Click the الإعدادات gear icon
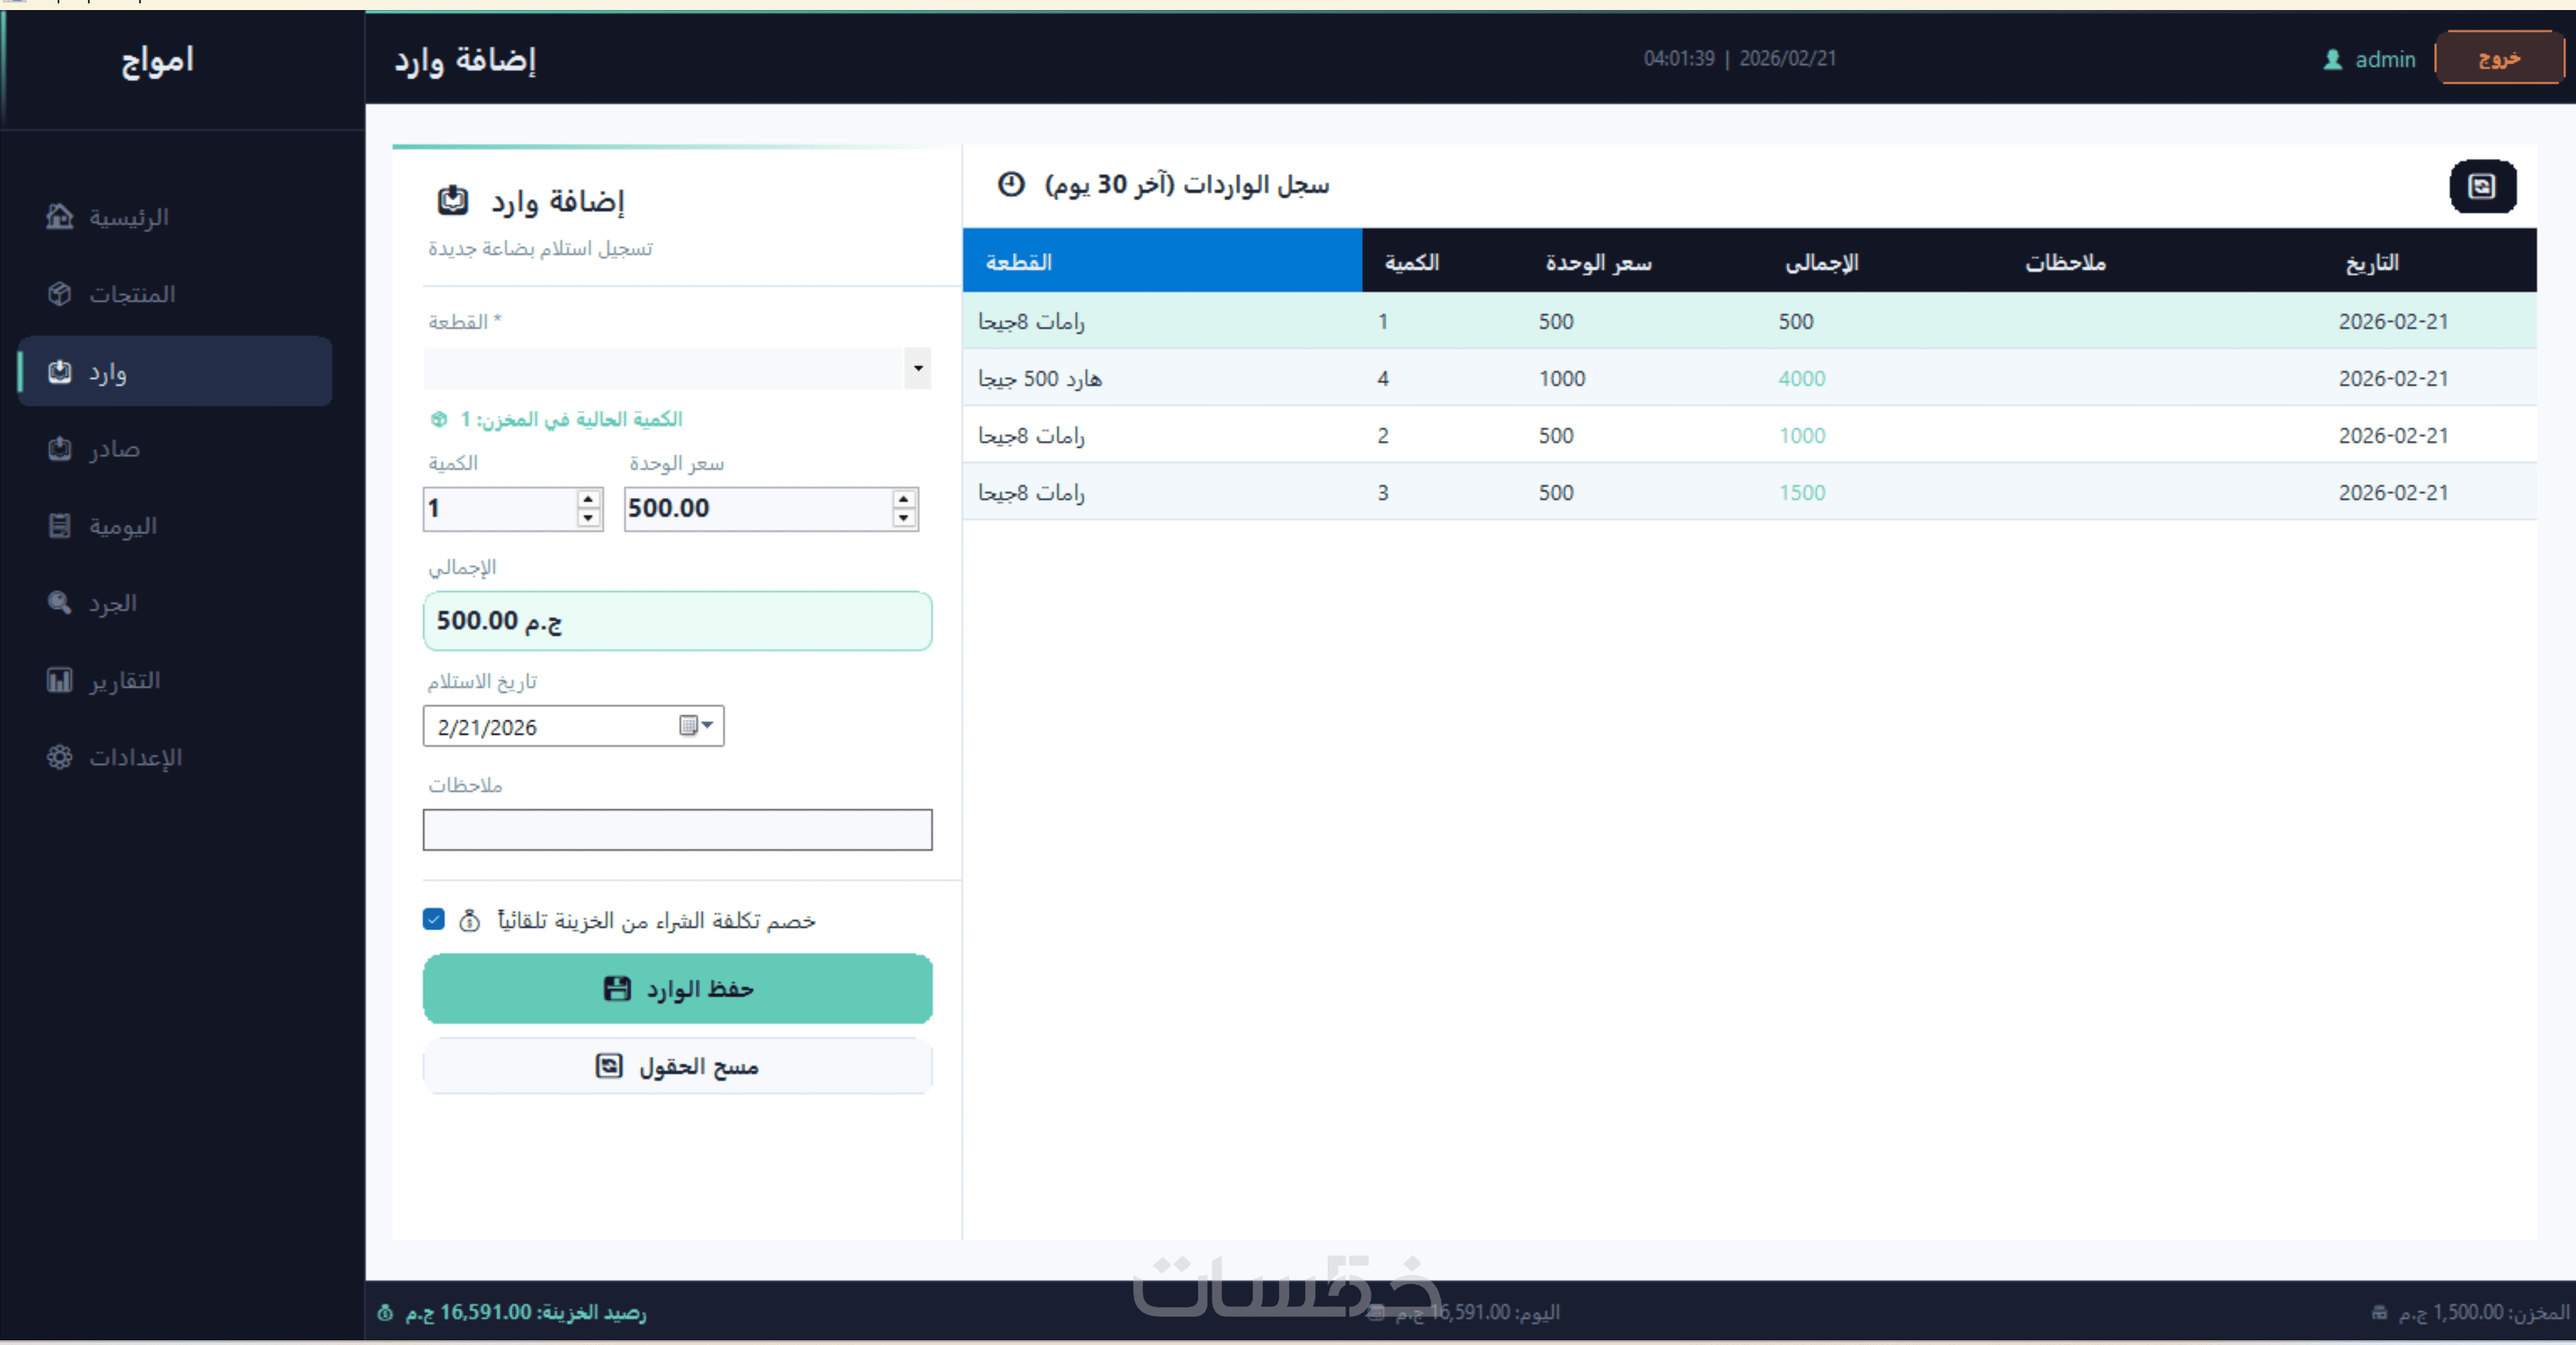Viewport: 2576px width, 1345px height. tap(60, 757)
